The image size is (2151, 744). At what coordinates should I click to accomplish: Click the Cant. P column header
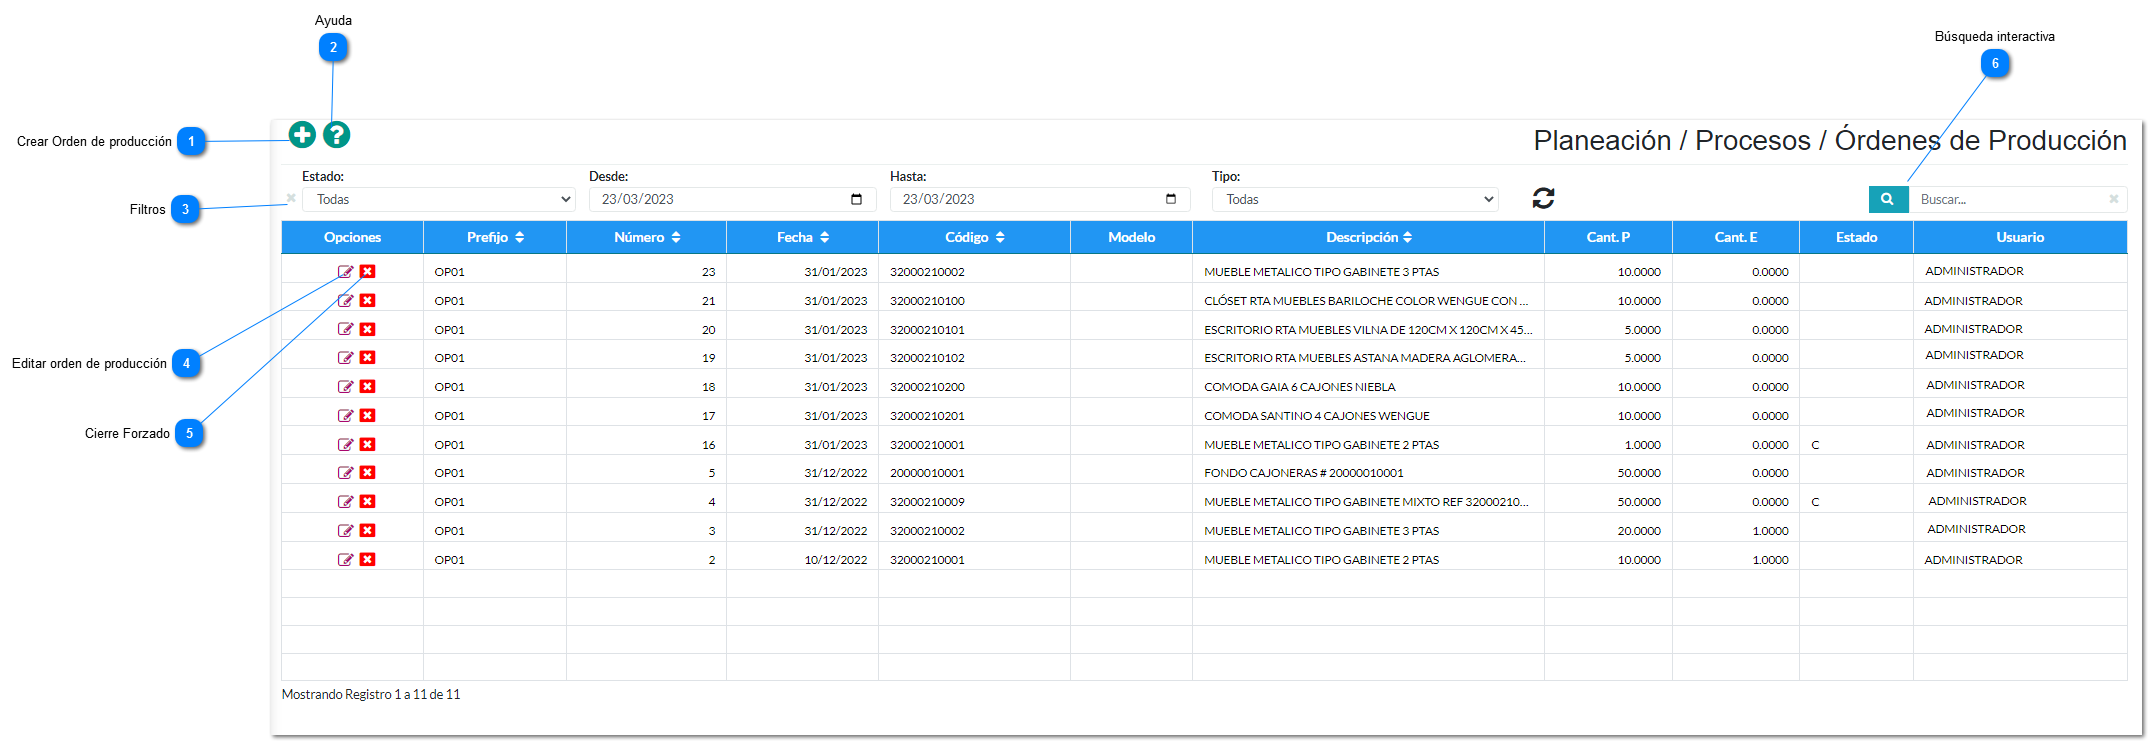[x=1609, y=237]
